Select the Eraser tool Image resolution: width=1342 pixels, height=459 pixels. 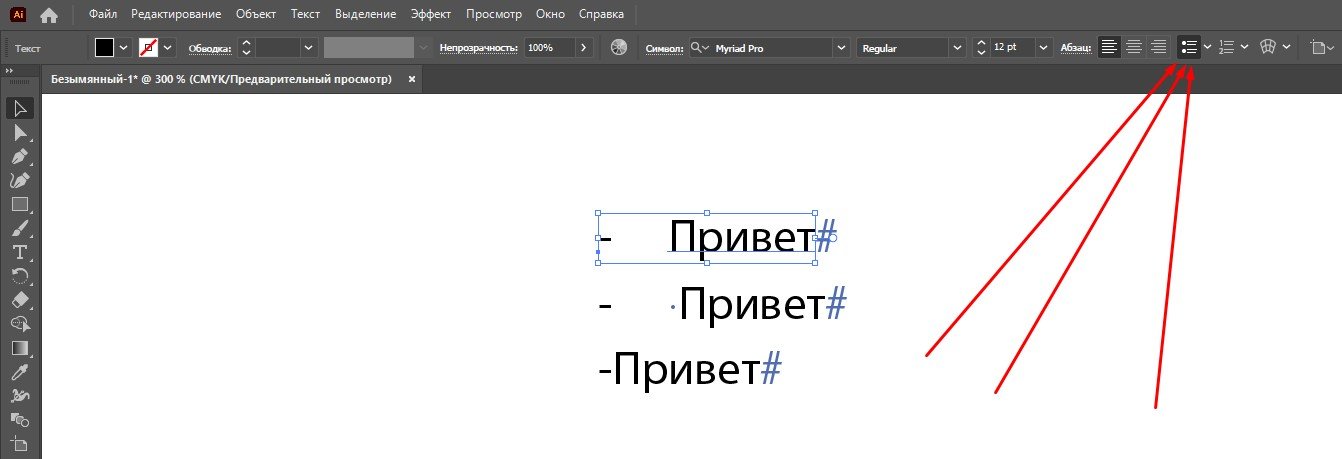19,300
